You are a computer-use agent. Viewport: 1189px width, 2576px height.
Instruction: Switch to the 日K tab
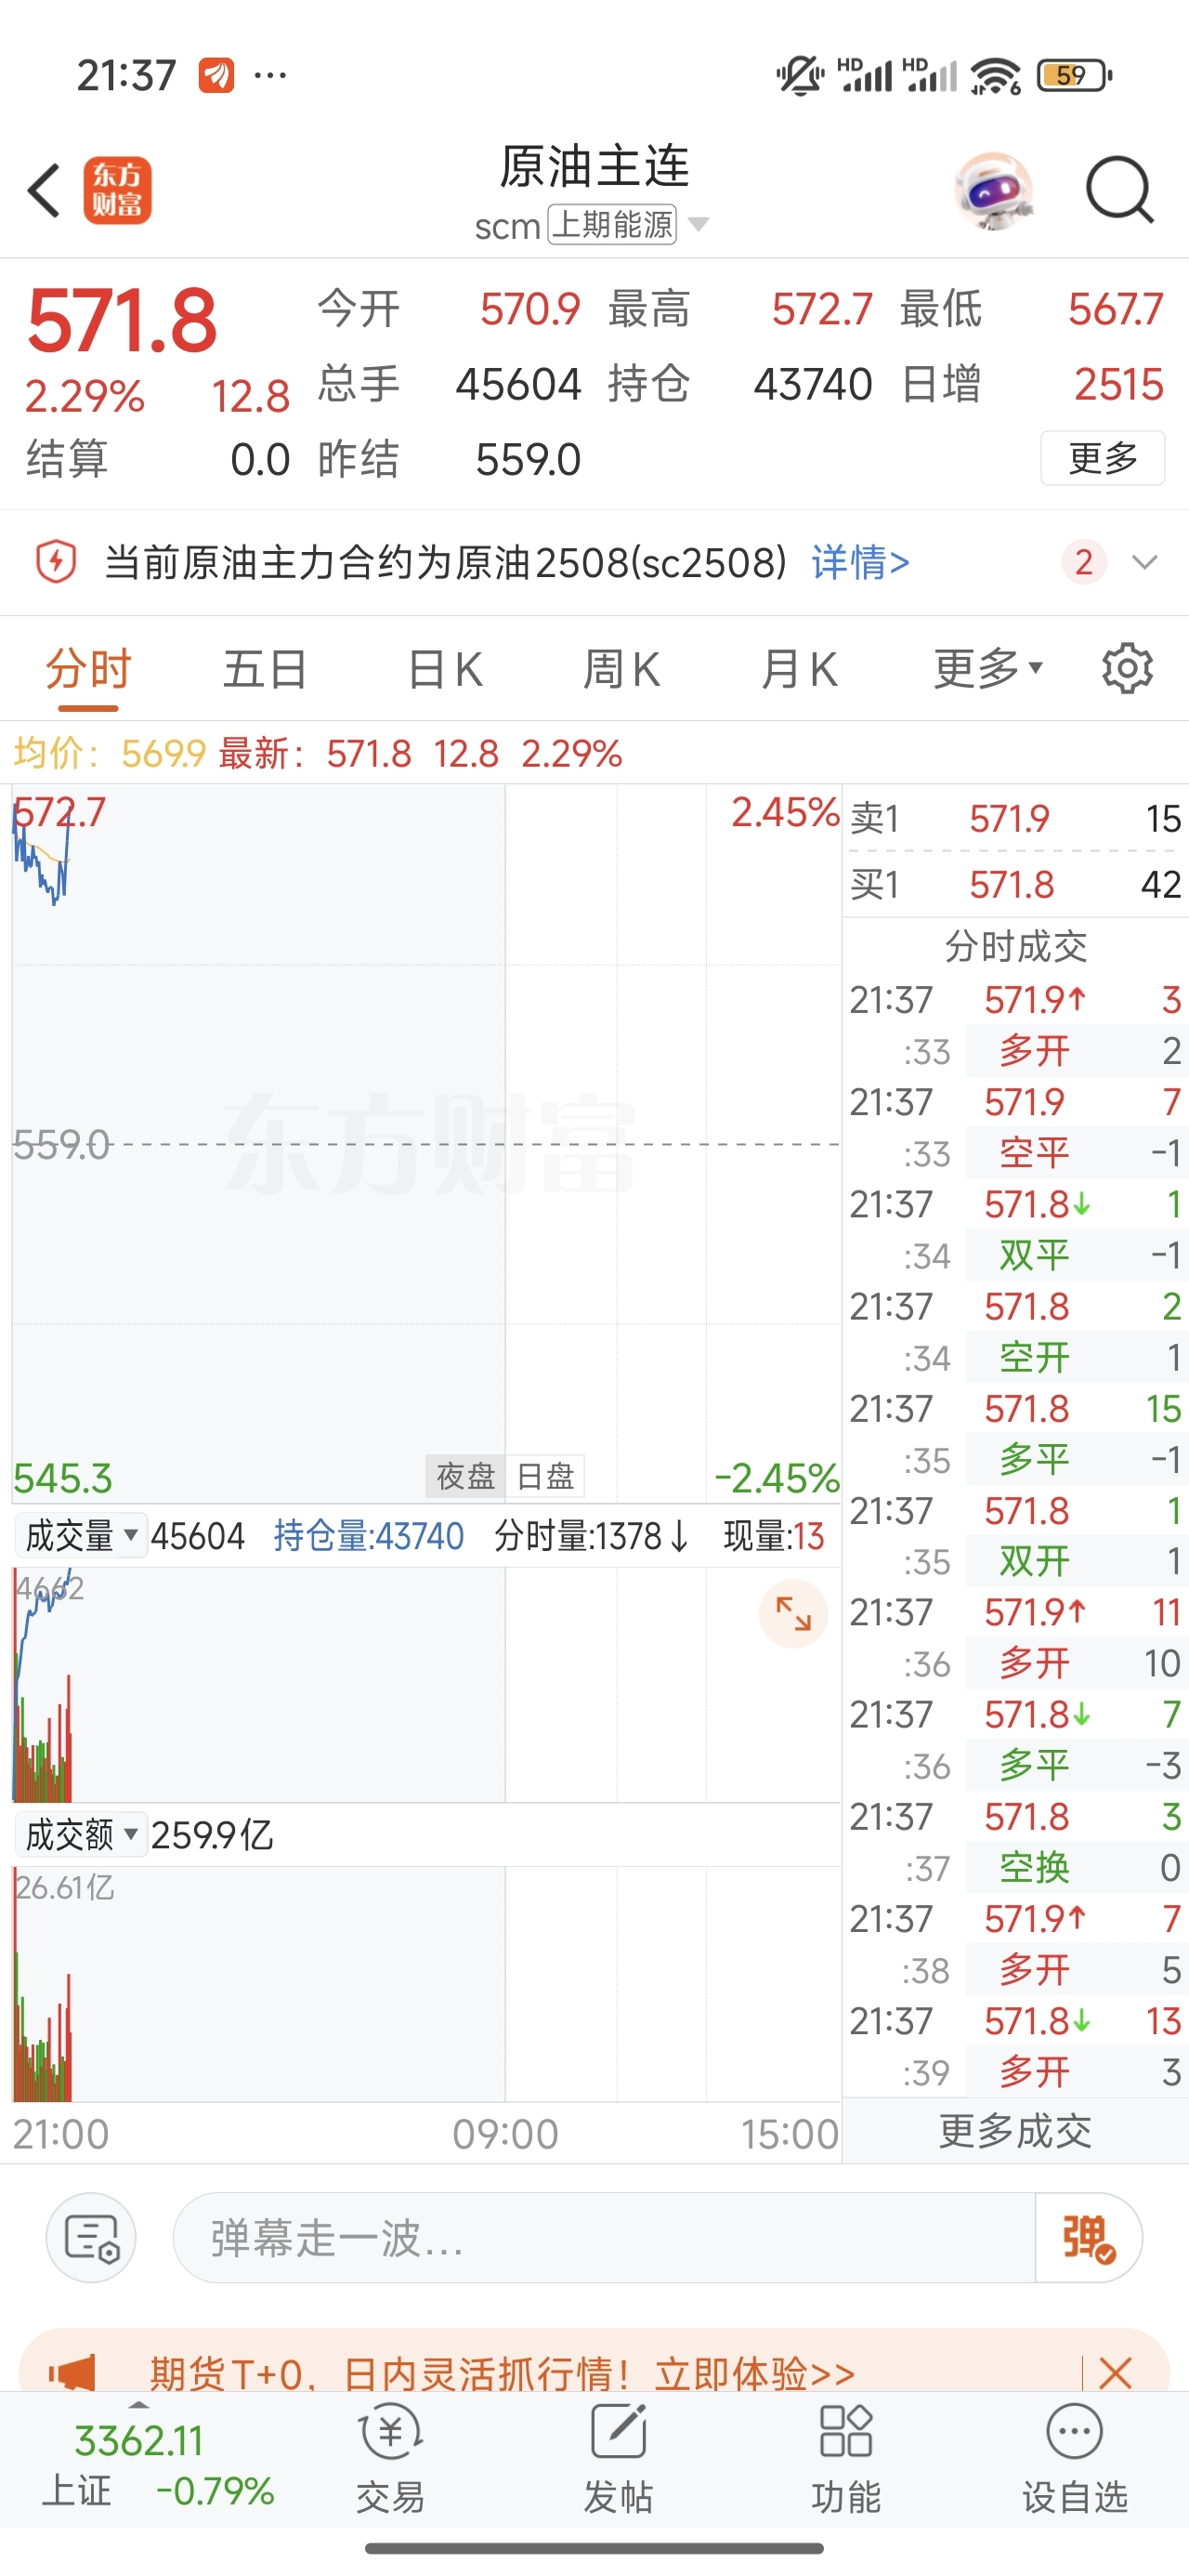pos(445,669)
